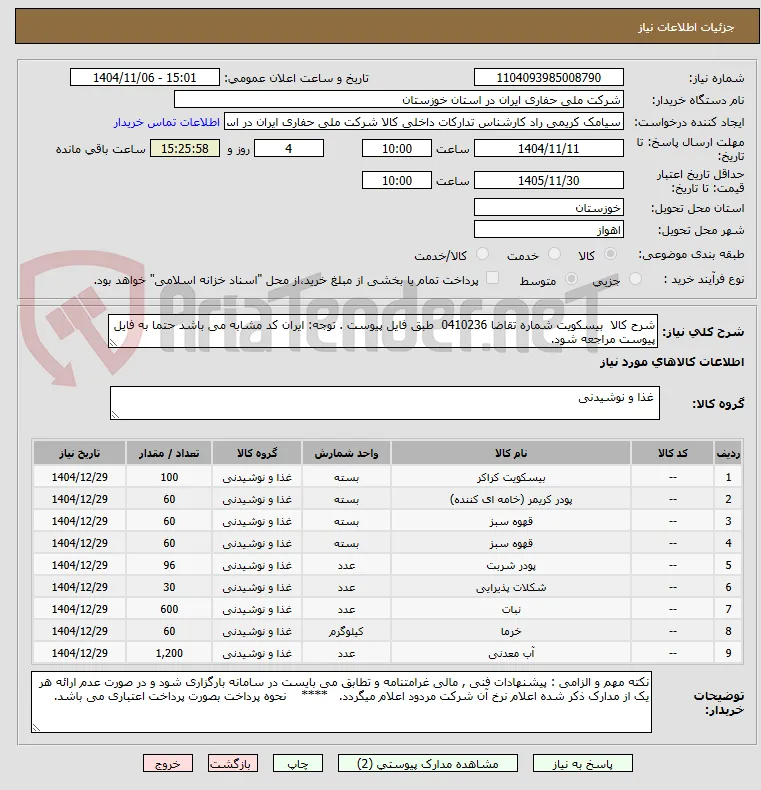Click the quantity 1,200 cell
Viewport: 761px width, 790px height.
(169, 653)
